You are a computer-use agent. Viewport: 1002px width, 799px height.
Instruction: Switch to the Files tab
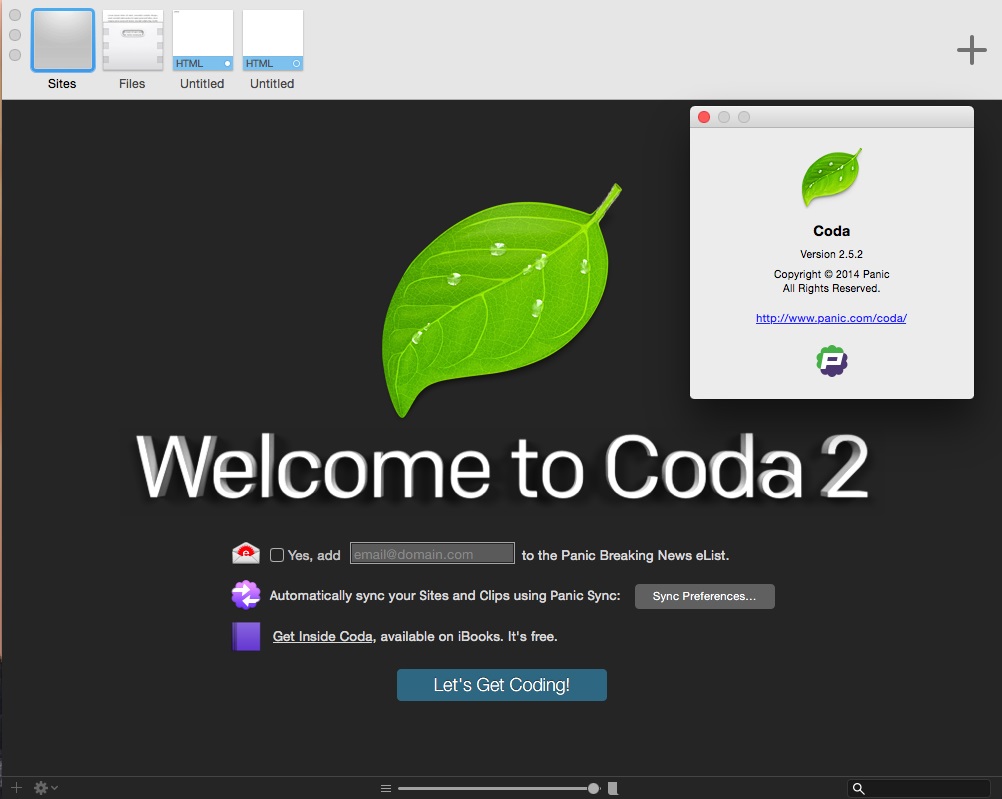coord(133,40)
